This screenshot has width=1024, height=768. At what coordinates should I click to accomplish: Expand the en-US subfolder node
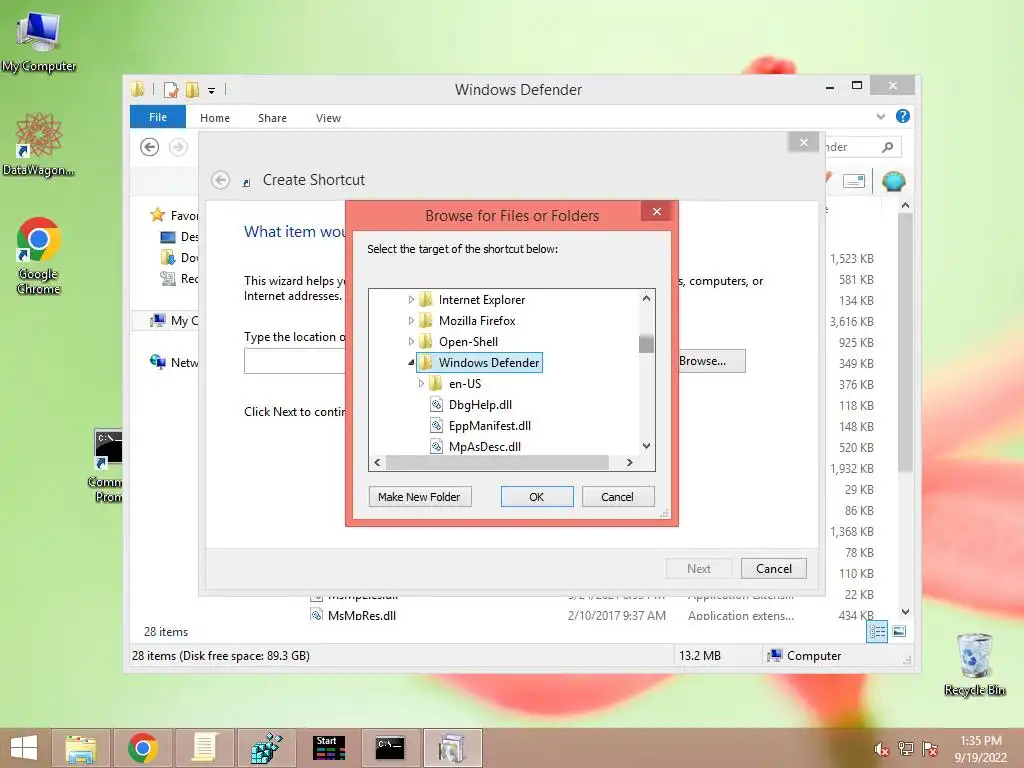[421, 383]
